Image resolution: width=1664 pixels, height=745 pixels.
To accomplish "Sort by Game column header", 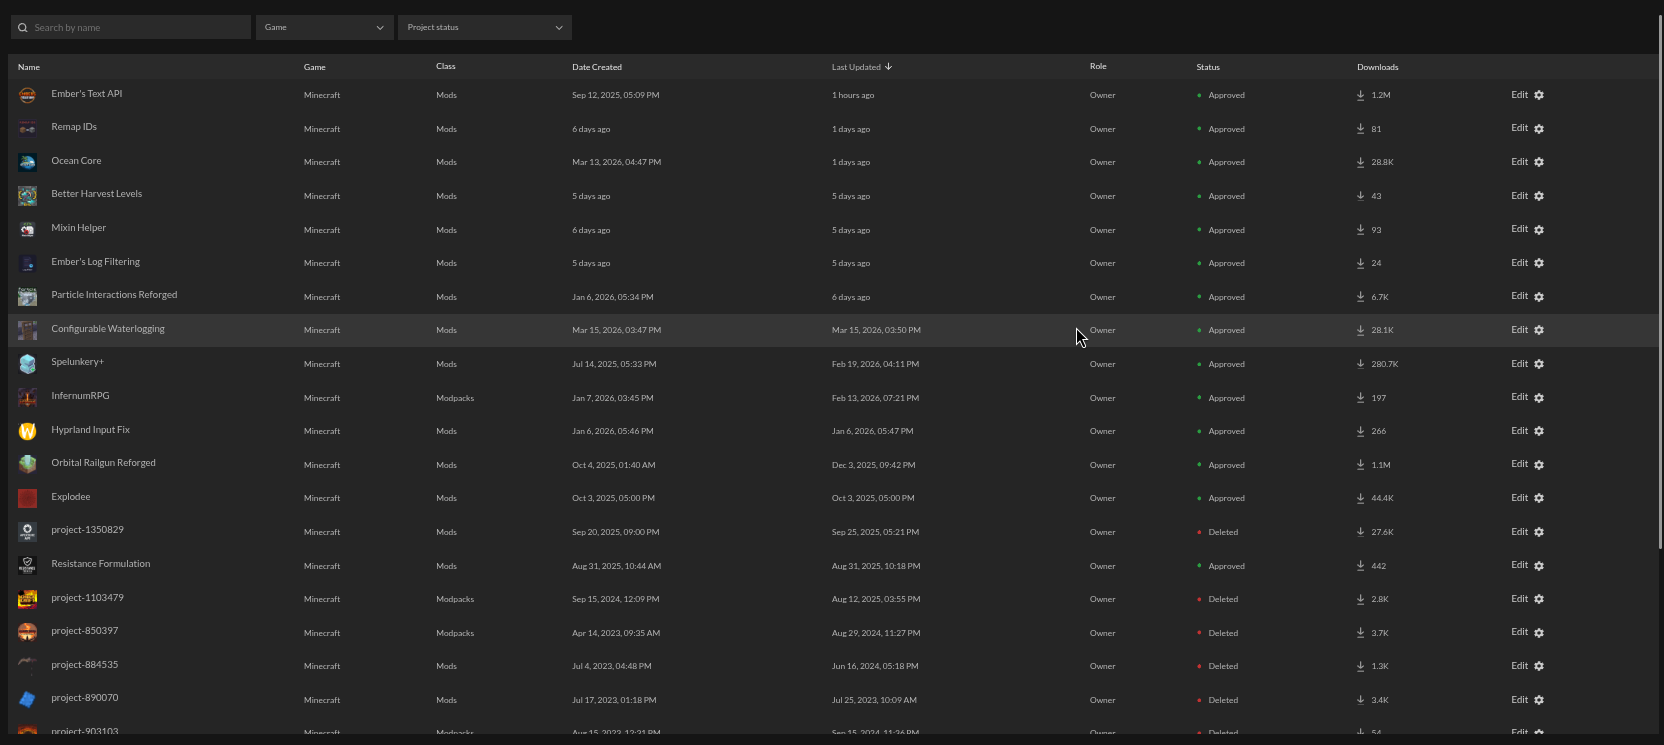I will point(315,67).
